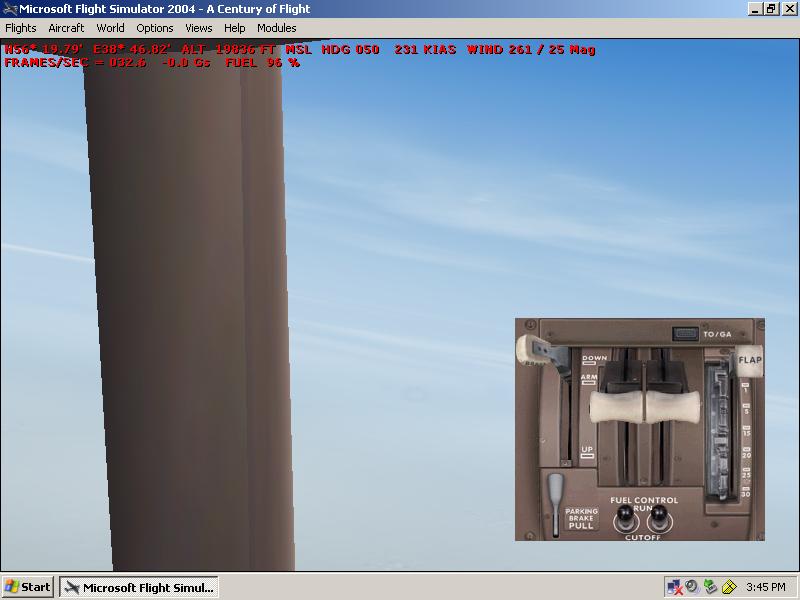Image resolution: width=800 pixels, height=600 pixels.
Task: Click the left engine throttle lever
Action: point(610,407)
